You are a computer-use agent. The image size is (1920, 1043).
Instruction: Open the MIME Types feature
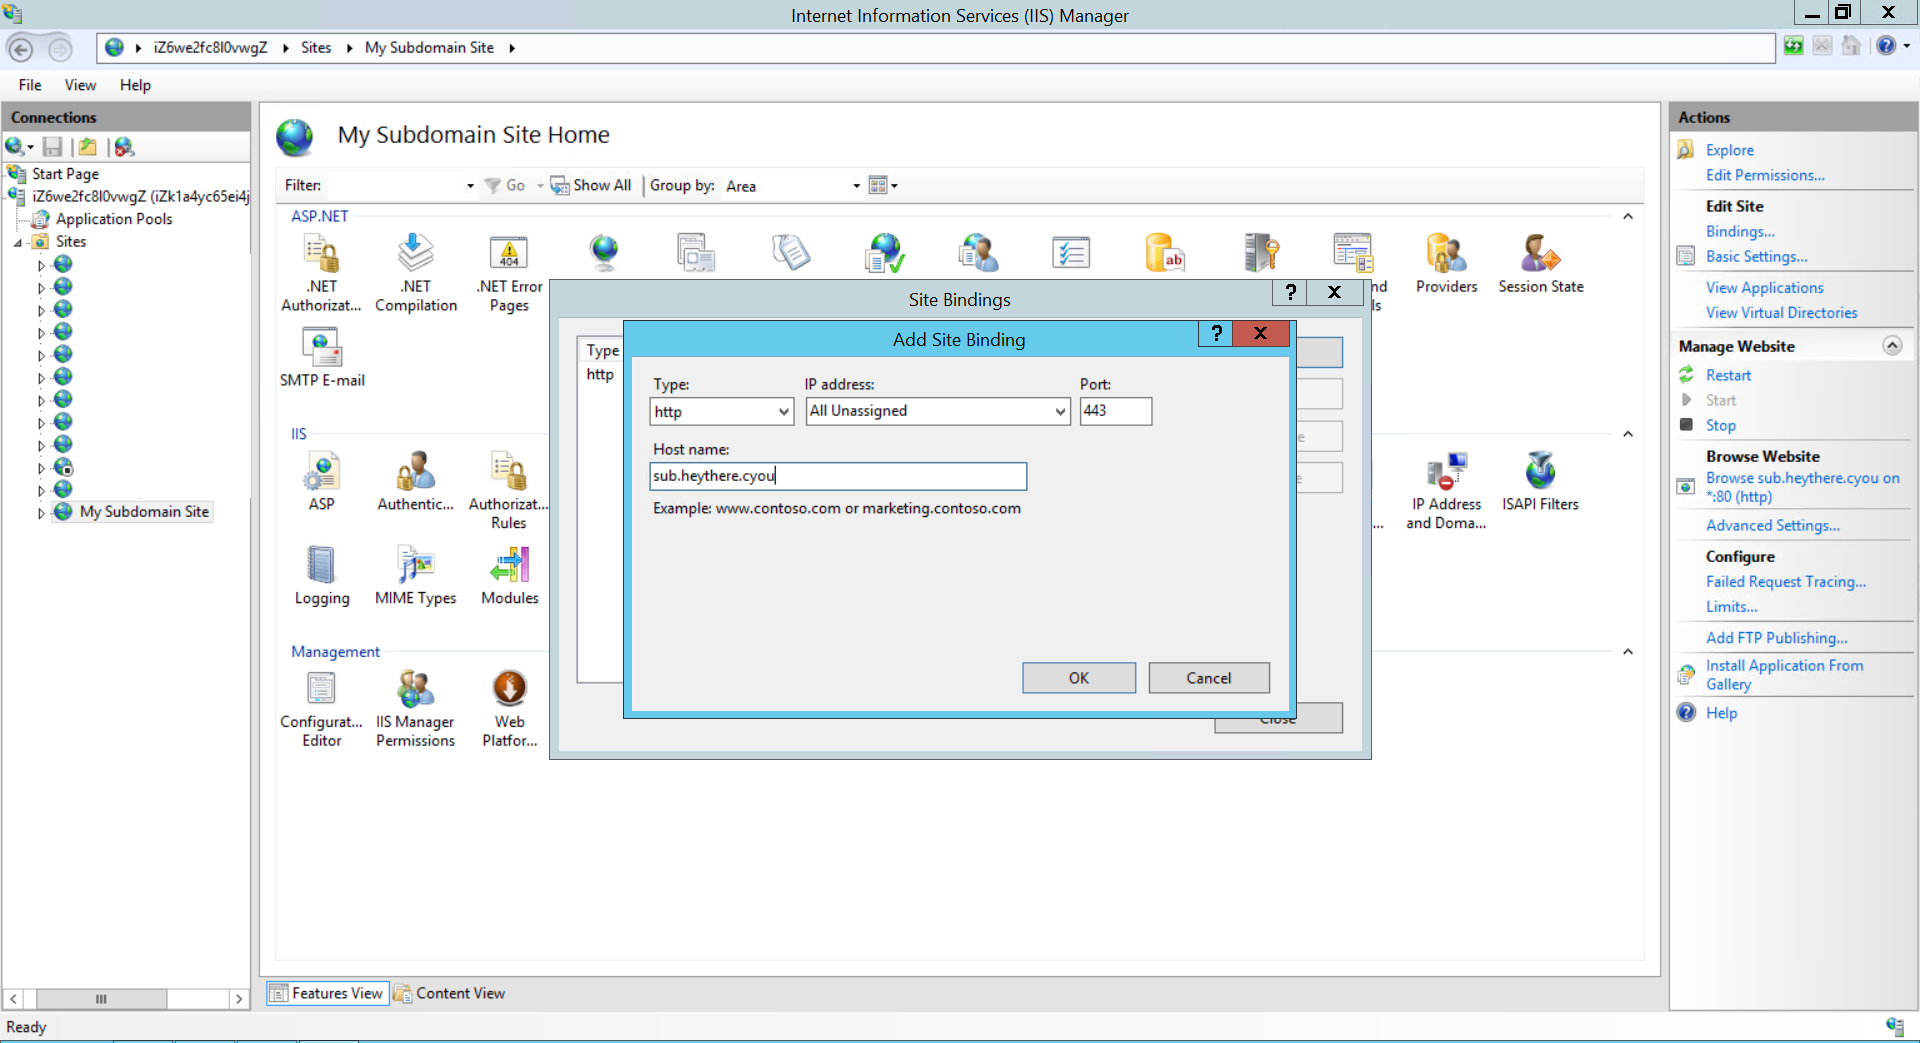[x=416, y=576]
